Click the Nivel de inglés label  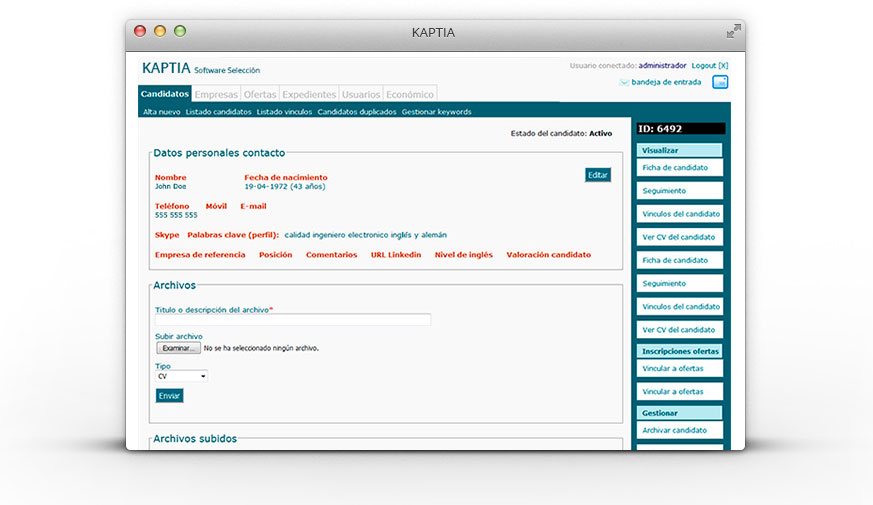pos(464,255)
